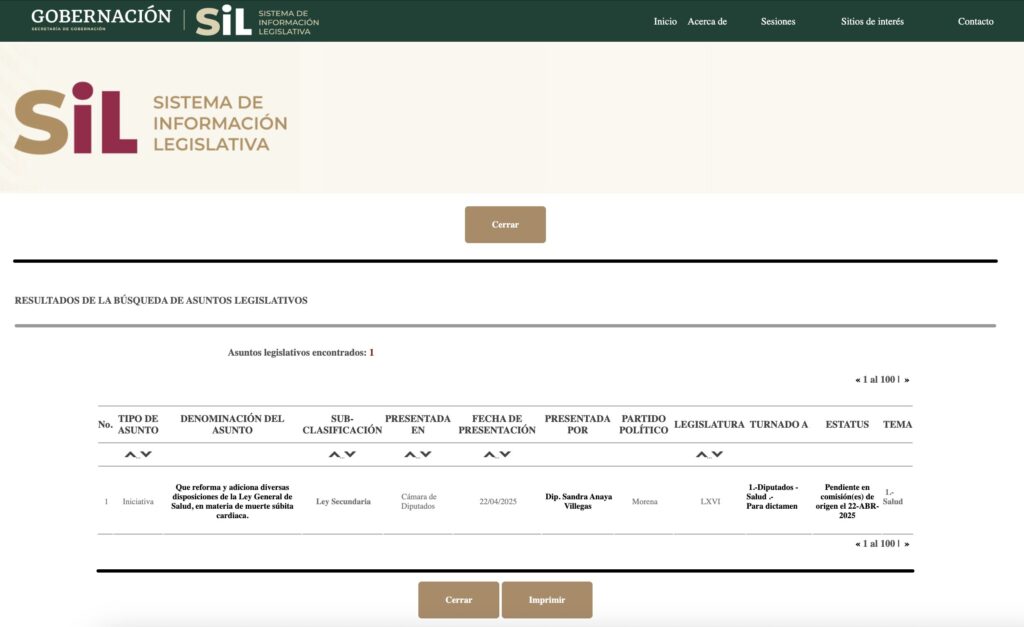Screen dimensions: 1024x627
Task: Open the muerte súbita cardiaca initiative
Action: click(x=232, y=501)
